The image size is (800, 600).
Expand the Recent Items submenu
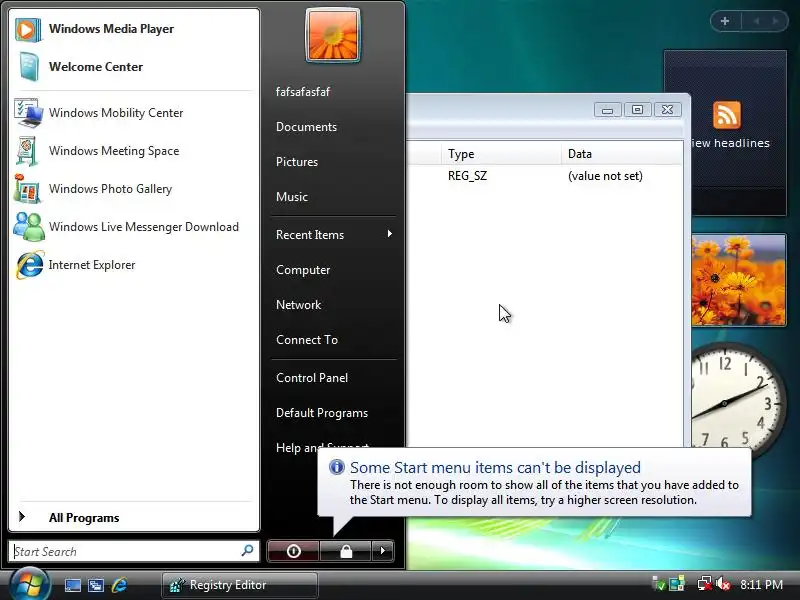tap(334, 235)
